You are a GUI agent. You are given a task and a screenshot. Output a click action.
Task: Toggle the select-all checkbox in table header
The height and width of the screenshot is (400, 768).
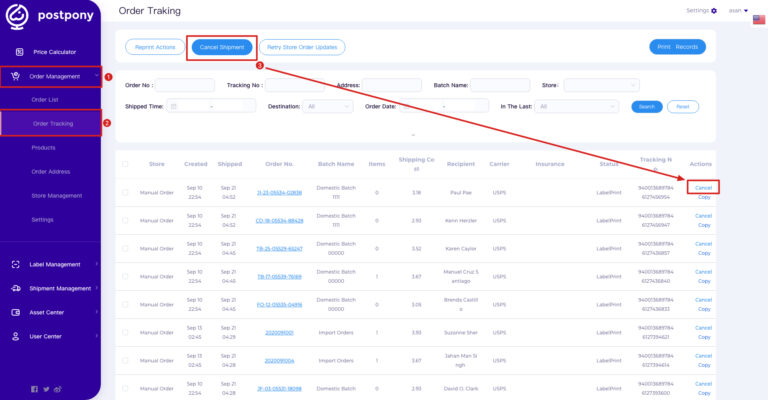pos(125,164)
